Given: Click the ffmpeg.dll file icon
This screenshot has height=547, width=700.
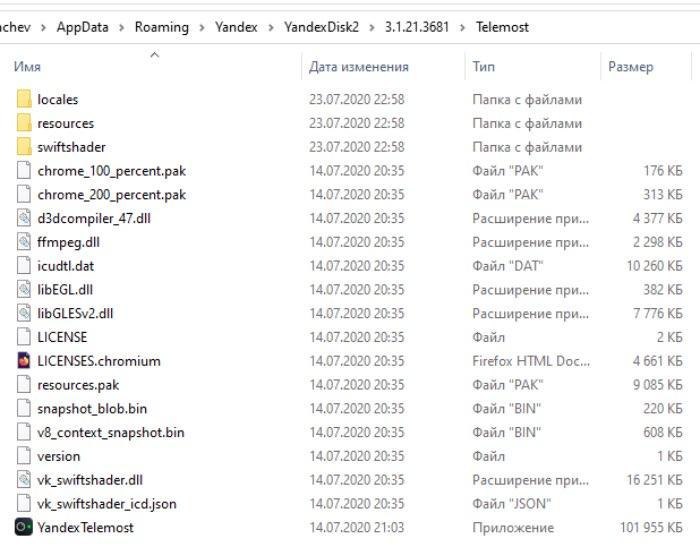Looking at the screenshot, I should (x=24, y=242).
